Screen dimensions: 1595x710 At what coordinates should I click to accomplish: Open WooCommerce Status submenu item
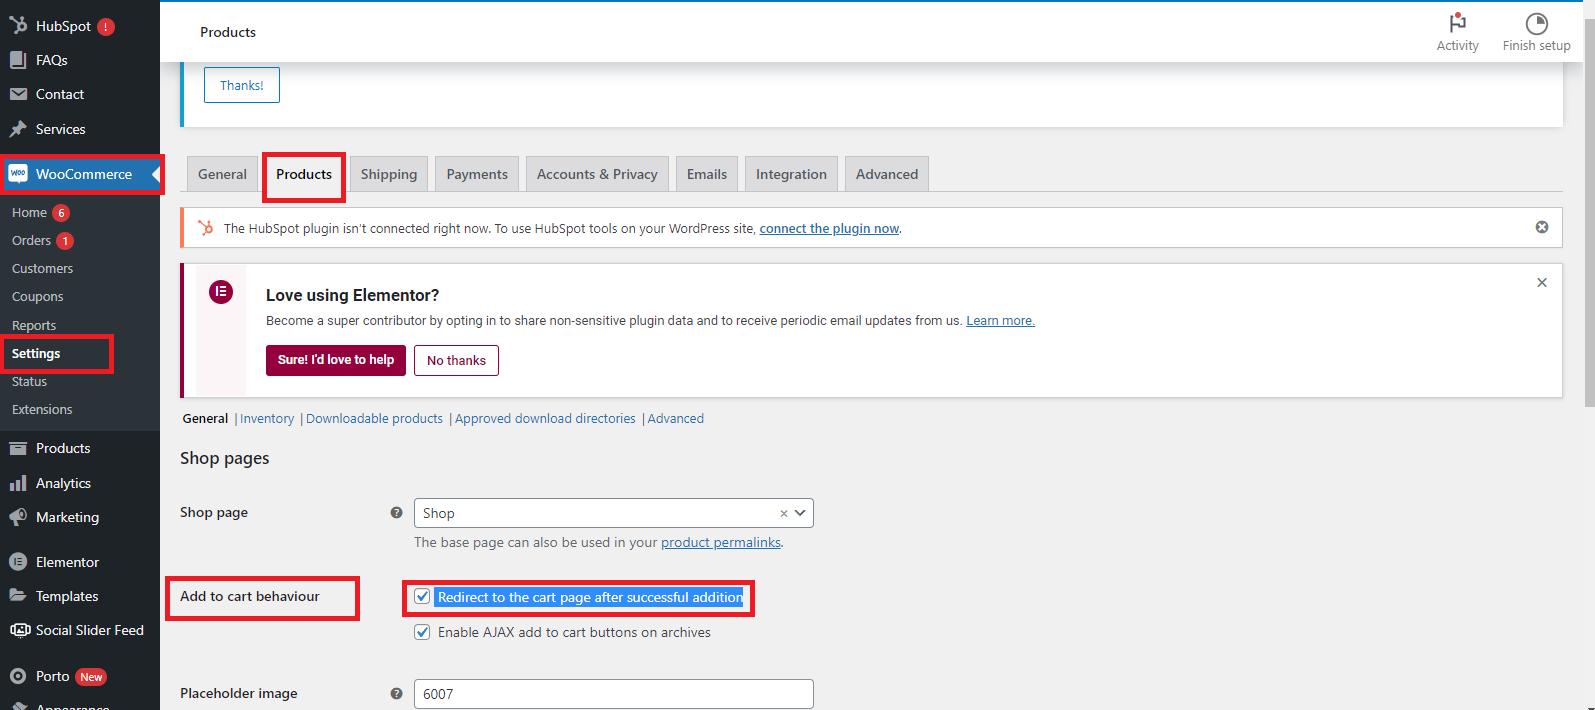[x=30, y=382]
